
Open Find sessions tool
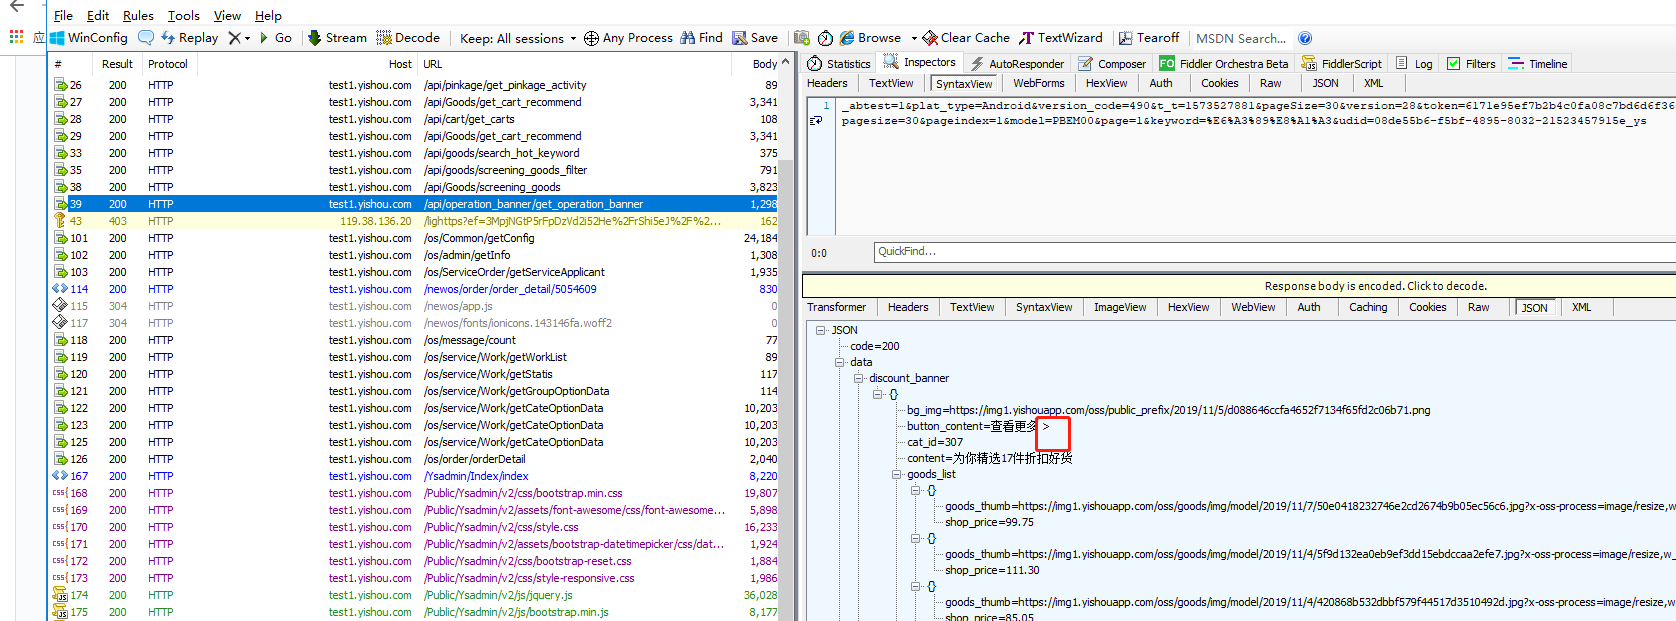pos(701,38)
